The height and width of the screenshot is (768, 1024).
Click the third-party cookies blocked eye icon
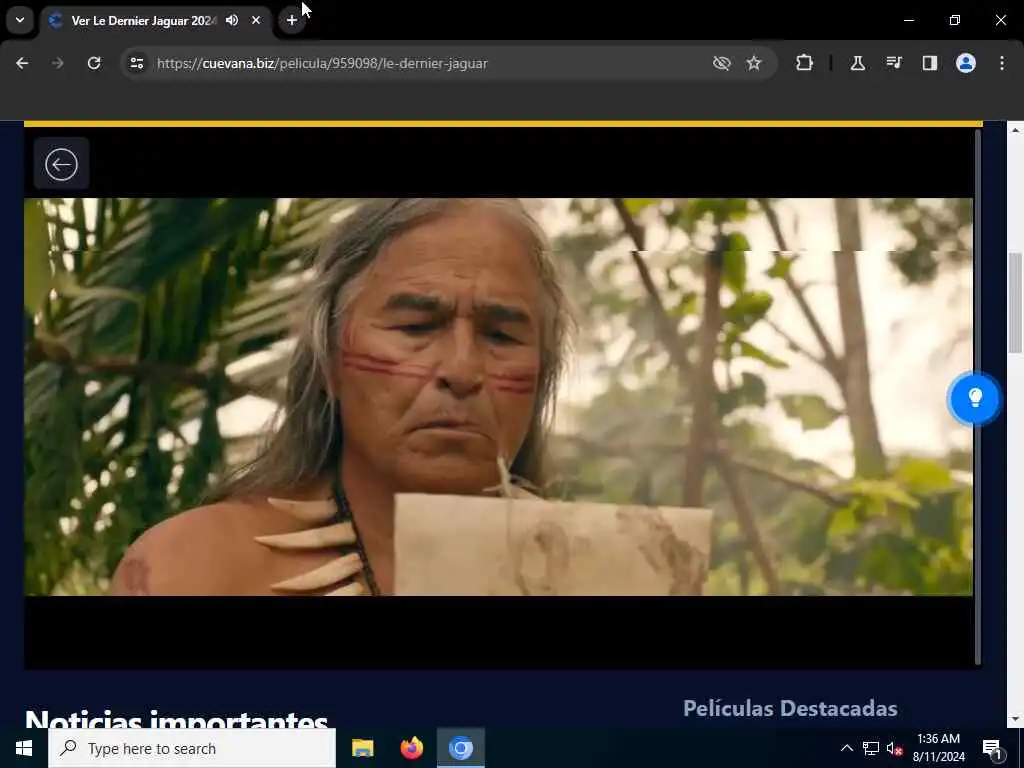coord(722,63)
